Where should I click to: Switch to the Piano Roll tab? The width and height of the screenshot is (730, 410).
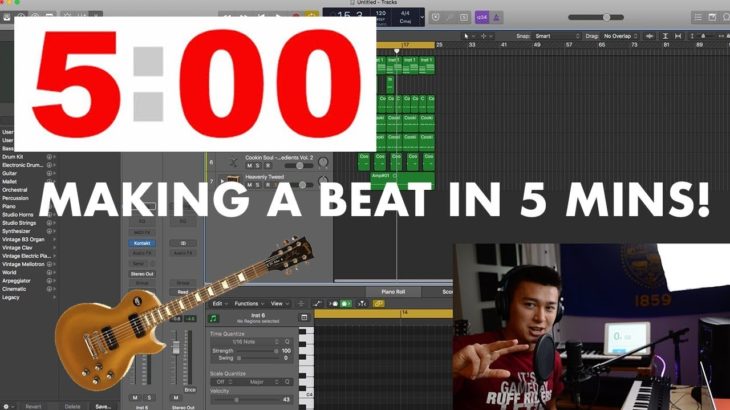(393, 292)
